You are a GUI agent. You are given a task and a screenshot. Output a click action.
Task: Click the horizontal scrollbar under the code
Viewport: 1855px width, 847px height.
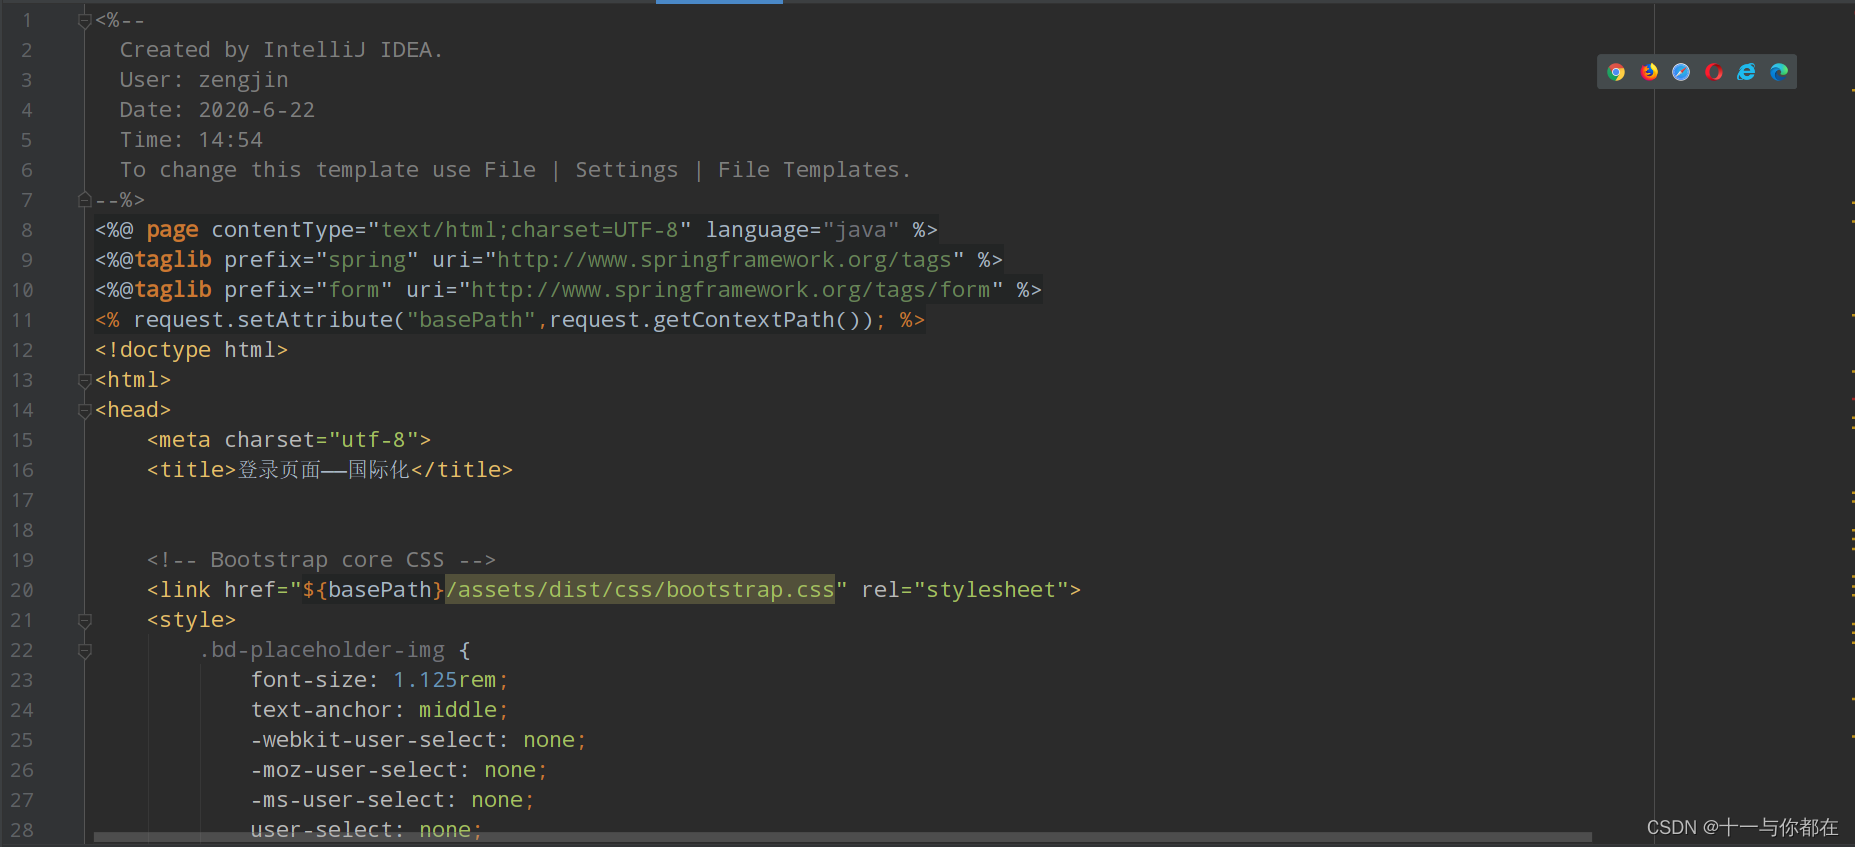[843, 837]
